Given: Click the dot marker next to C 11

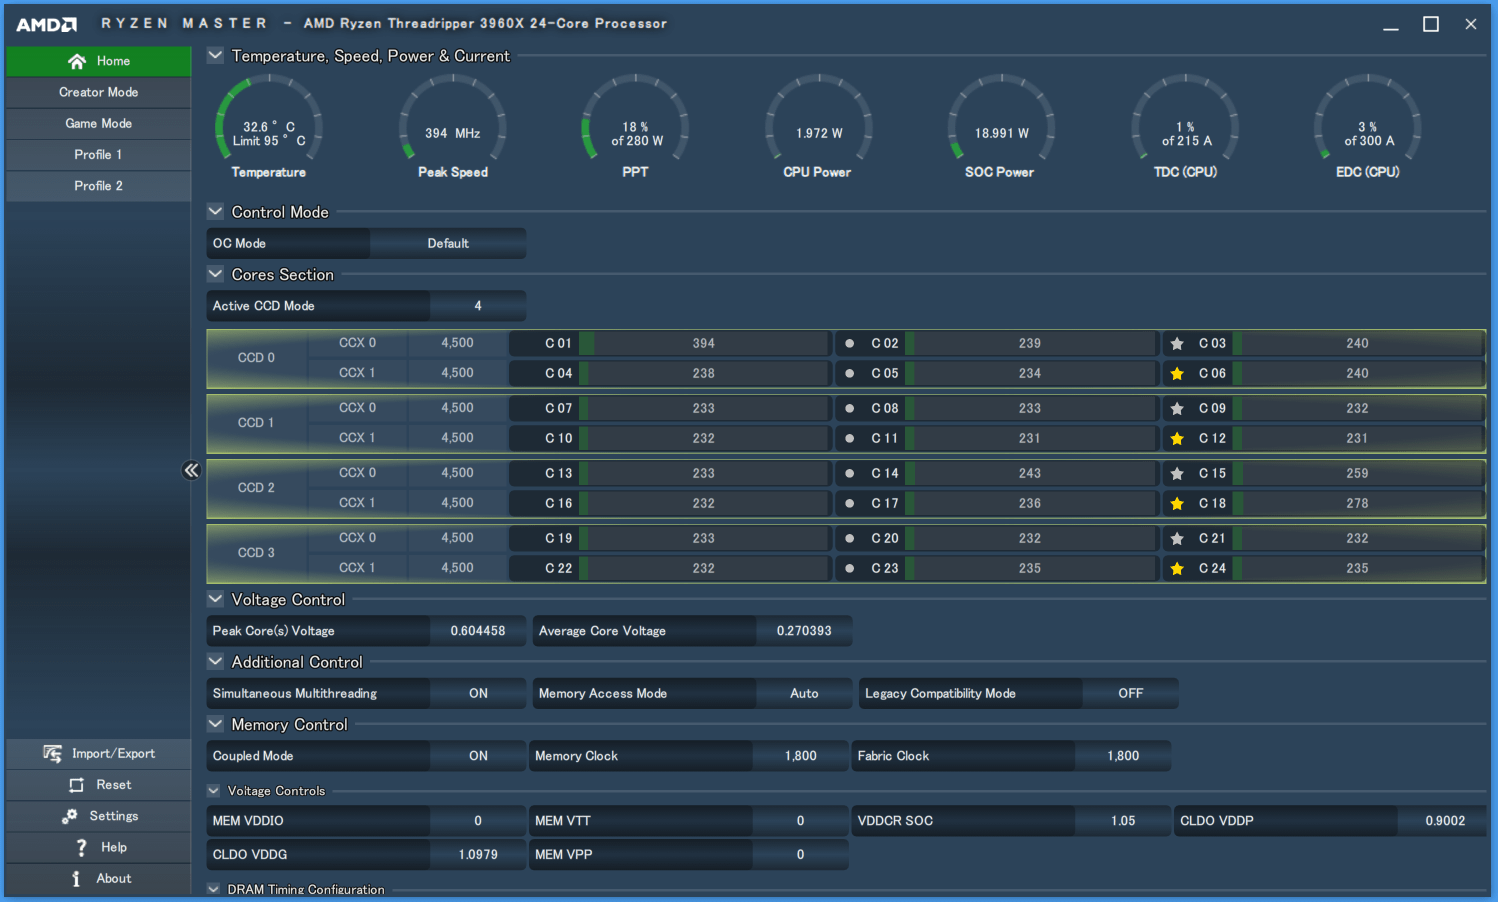Looking at the screenshot, I should coord(849,438).
